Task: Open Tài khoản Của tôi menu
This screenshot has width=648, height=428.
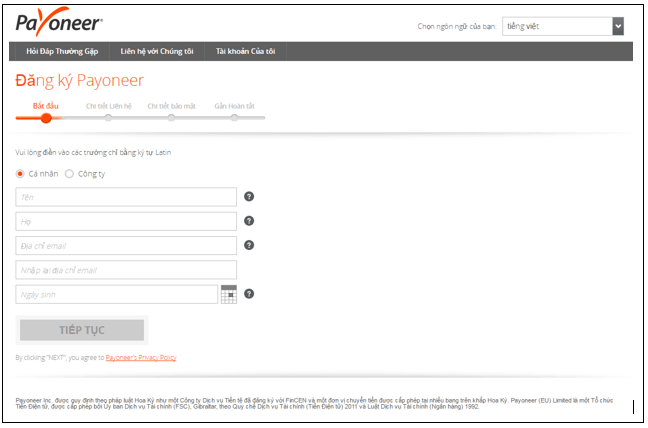Action: coord(245,51)
